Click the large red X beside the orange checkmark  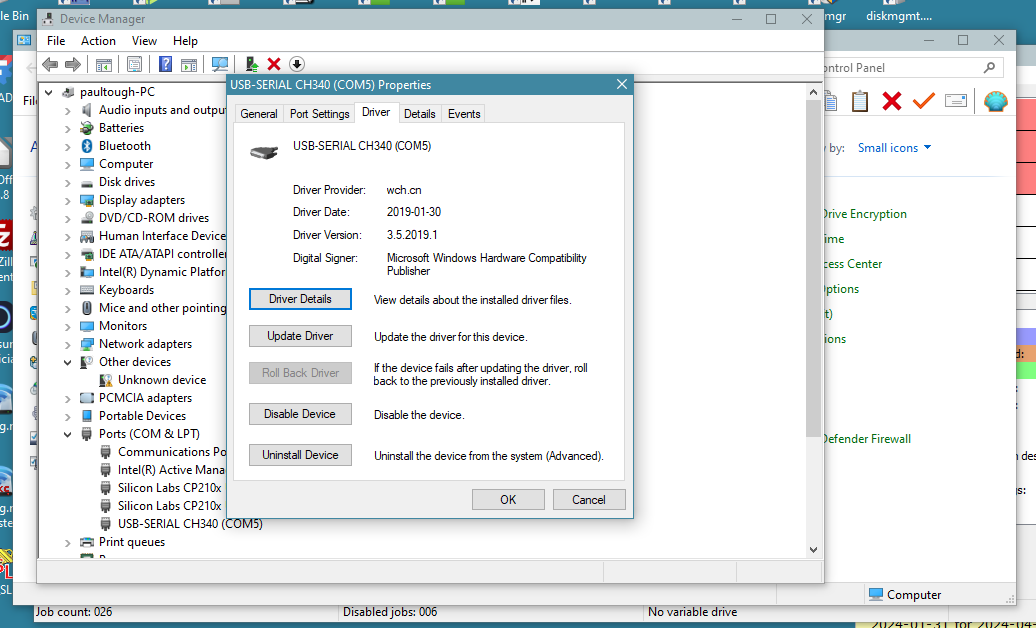tap(892, 101)
